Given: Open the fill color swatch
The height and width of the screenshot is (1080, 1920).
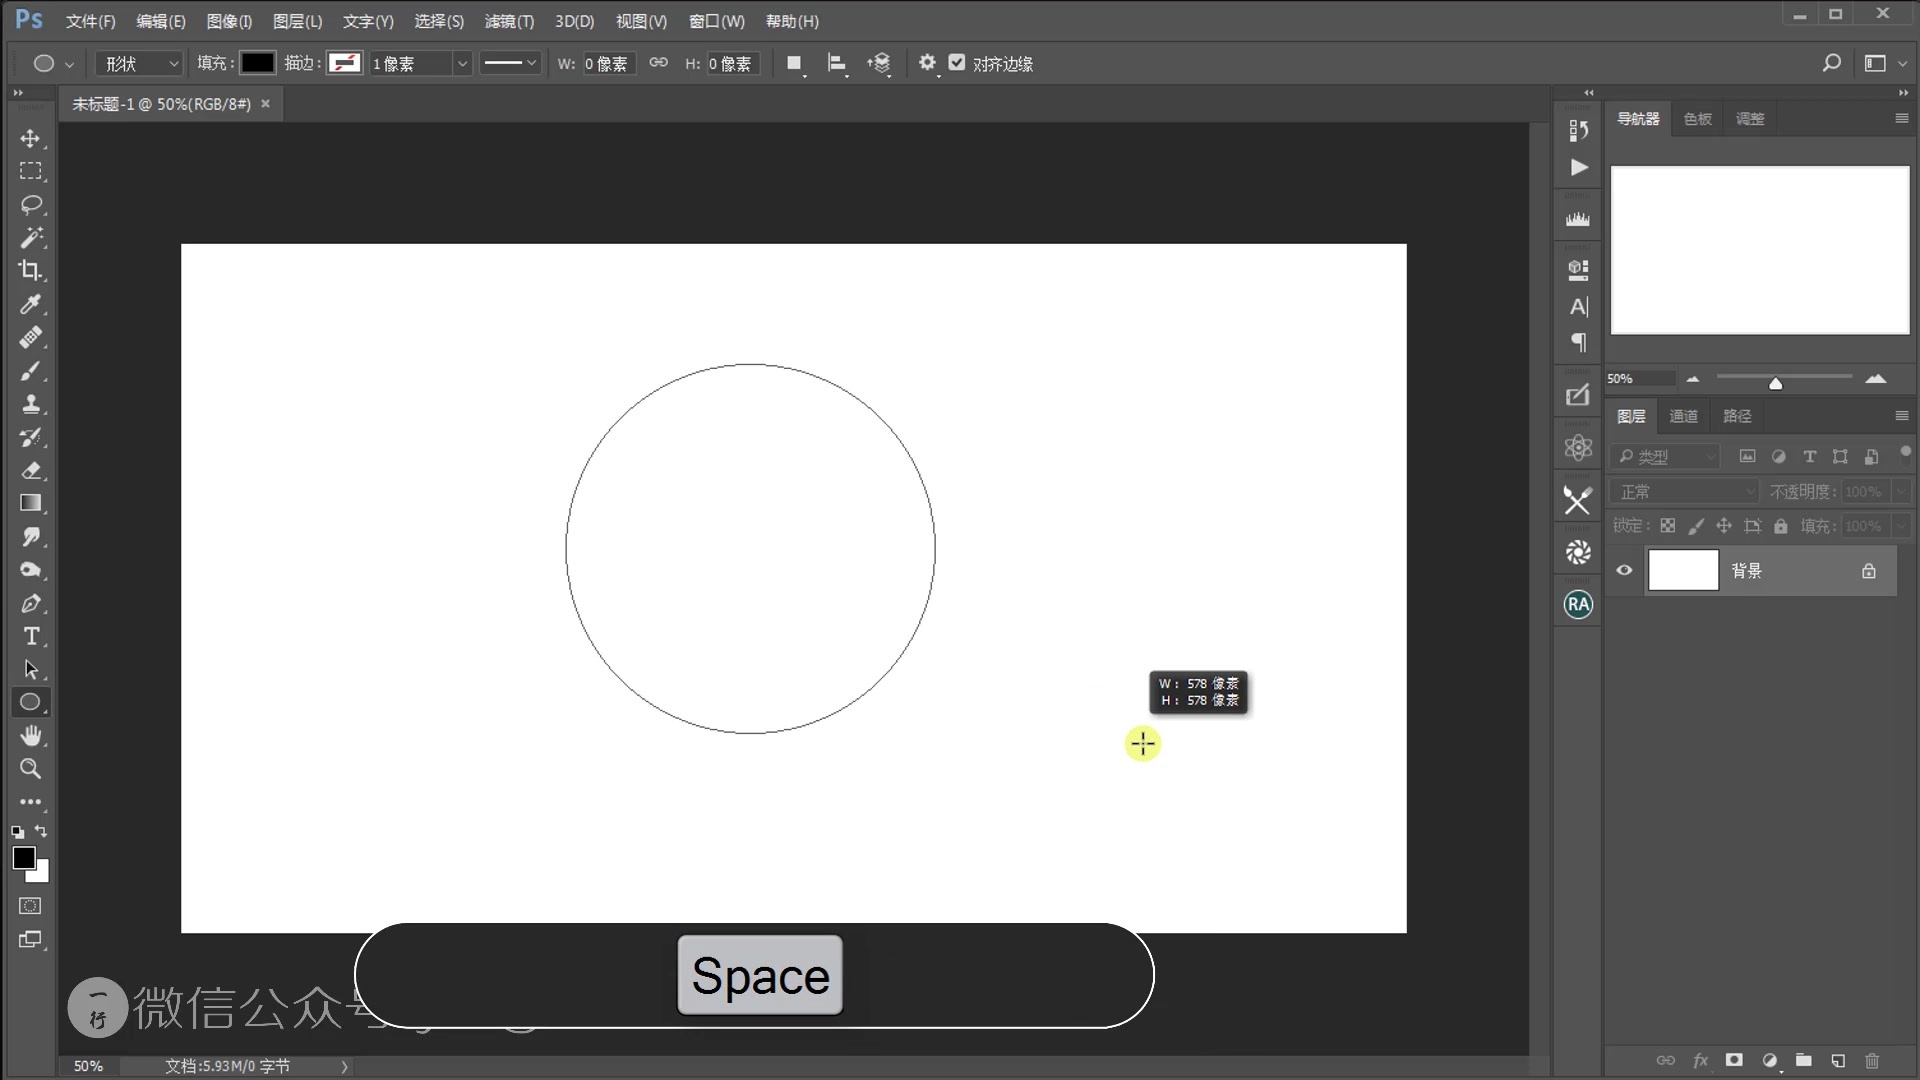Looking at the screenshot, I should coord(257,63).
